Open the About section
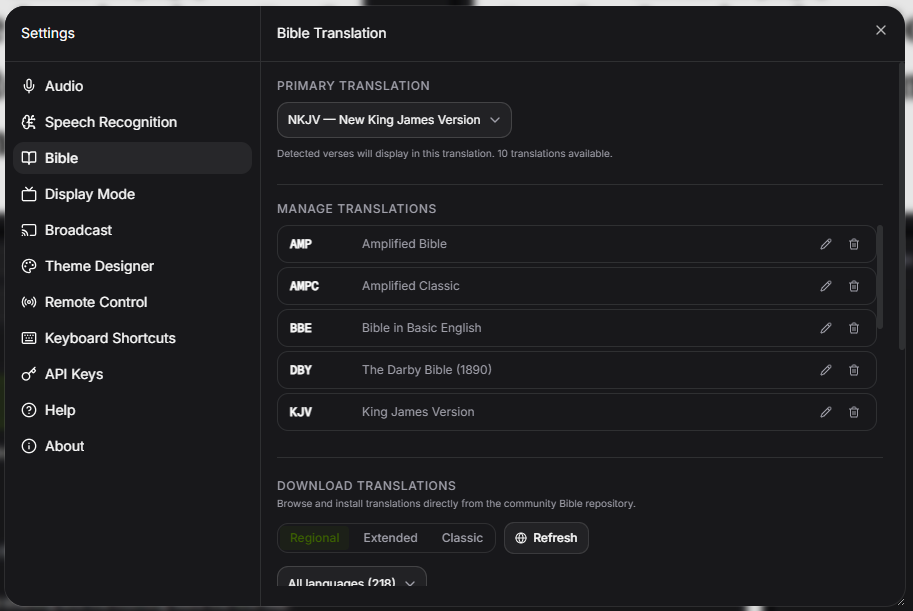This screenshot has width=913, height=611. [132, 446]
